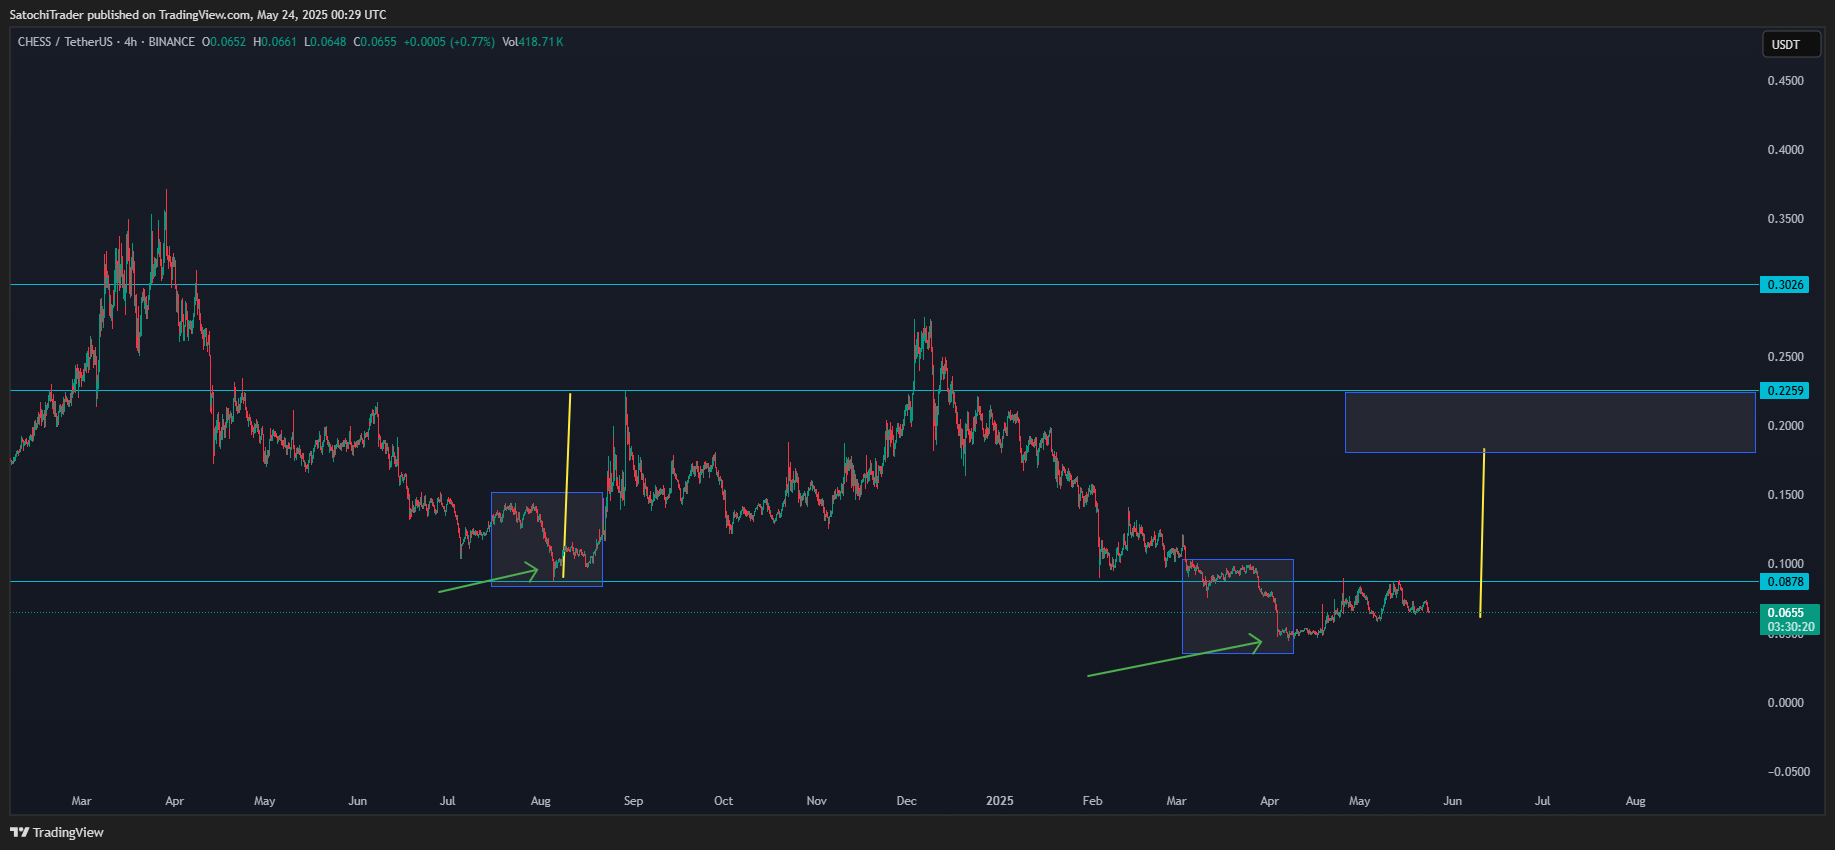Viewport: 1835px width, 850px height.
Task: Click the 0.0000 price axis label
Action: 1785,703
